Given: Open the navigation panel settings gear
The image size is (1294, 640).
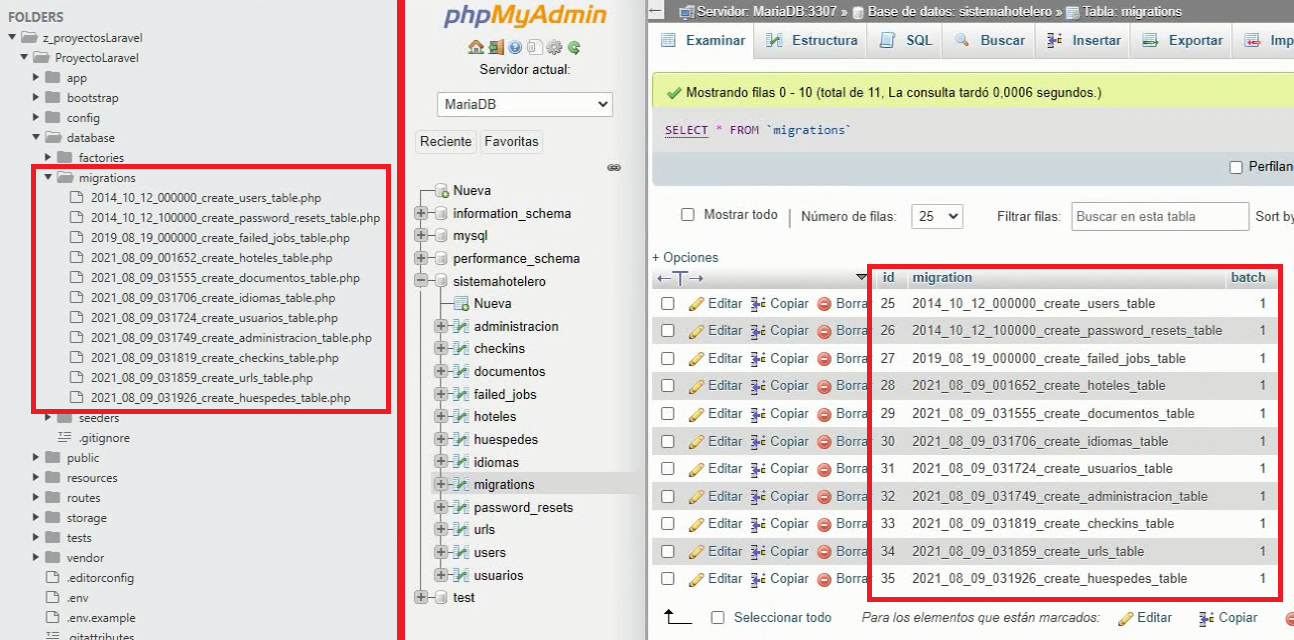Looking at the screenshot, I should click(554, 47).
